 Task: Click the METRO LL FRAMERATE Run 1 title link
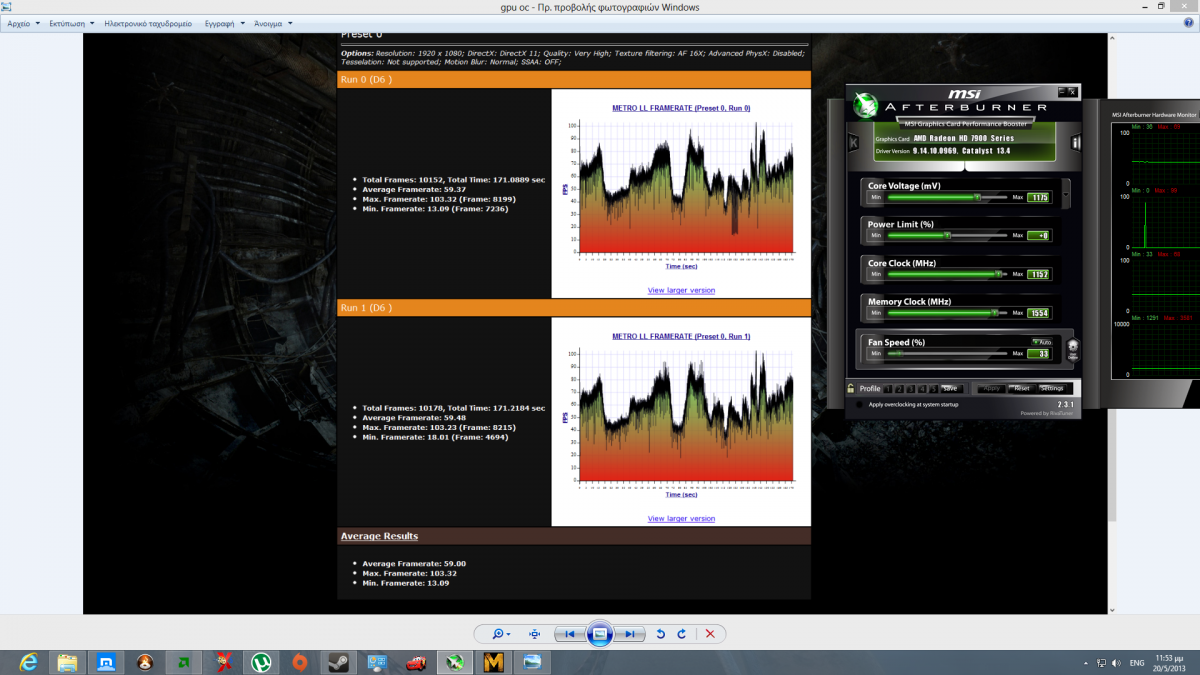point(681,336)
